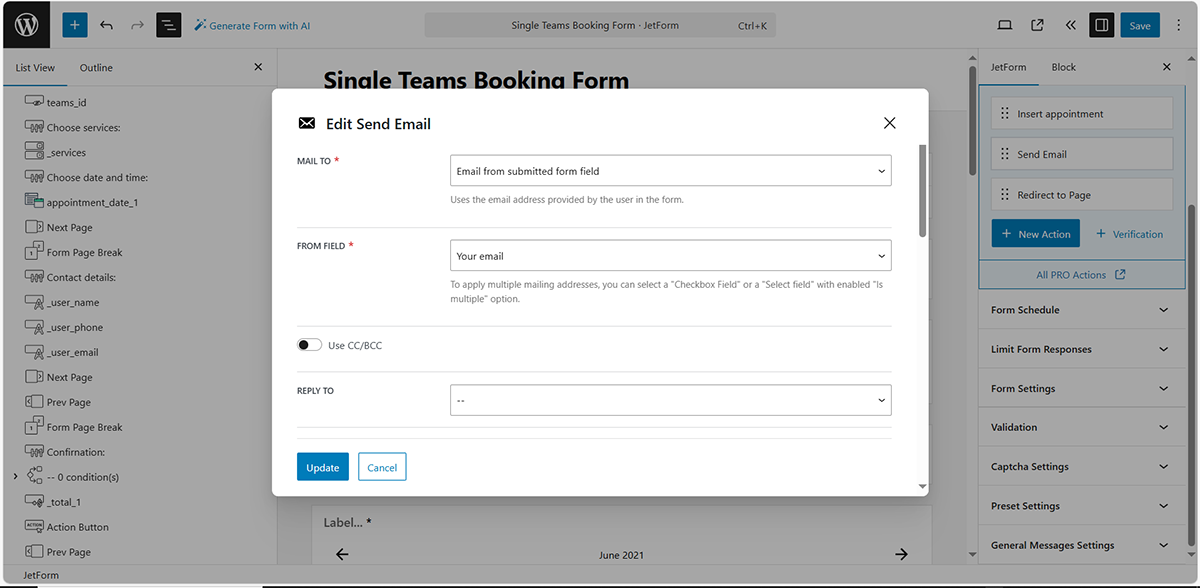Undo the last change
The image size is (1200, 588).
(x=107, y=25)
